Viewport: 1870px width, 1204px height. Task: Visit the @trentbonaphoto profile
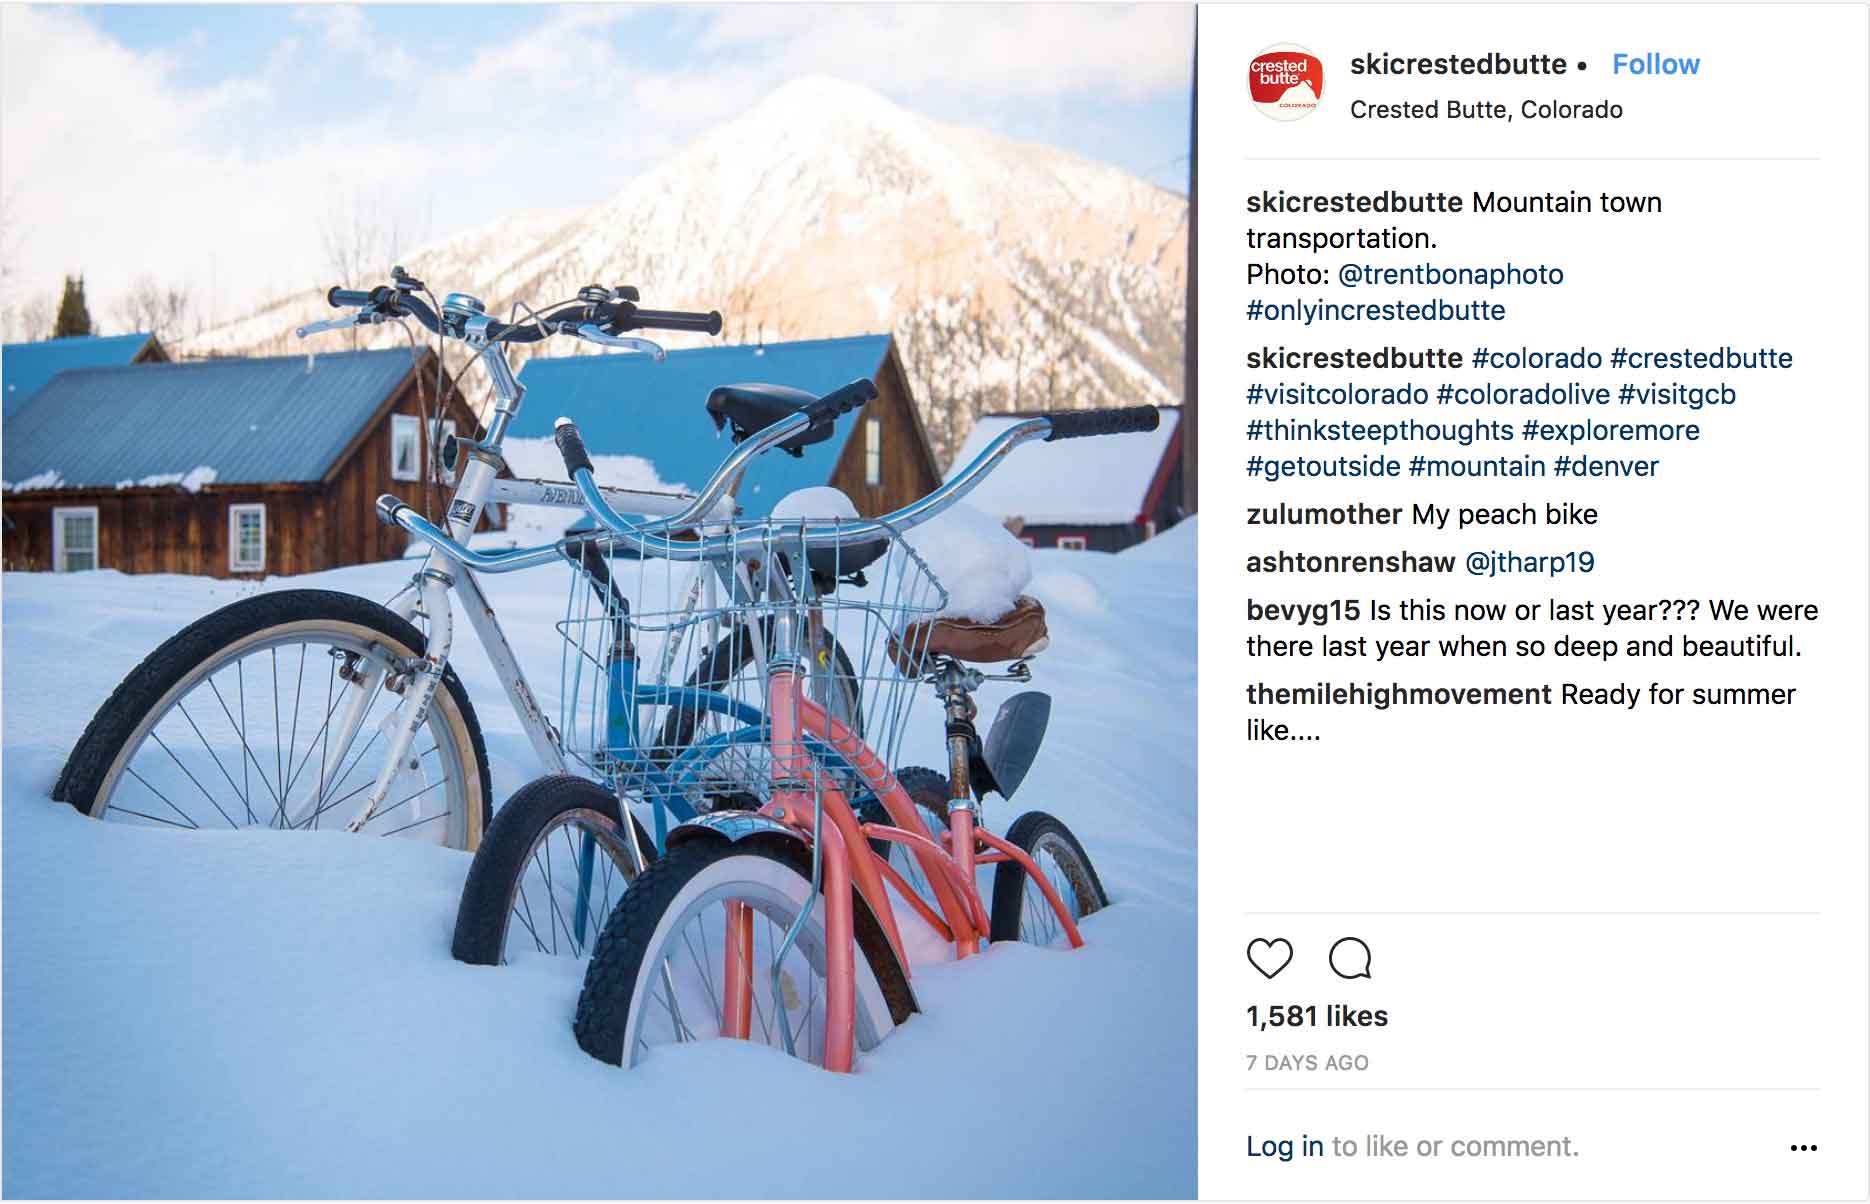point(1450,274)
